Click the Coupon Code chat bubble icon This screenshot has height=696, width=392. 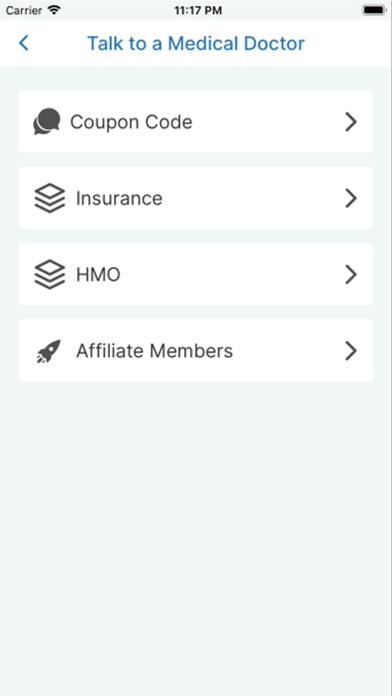point(47,122)
